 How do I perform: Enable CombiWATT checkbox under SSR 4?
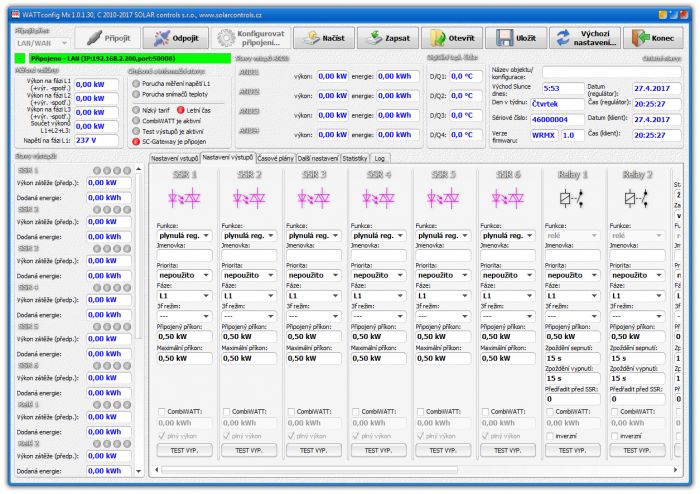click(x=356, y=411)
